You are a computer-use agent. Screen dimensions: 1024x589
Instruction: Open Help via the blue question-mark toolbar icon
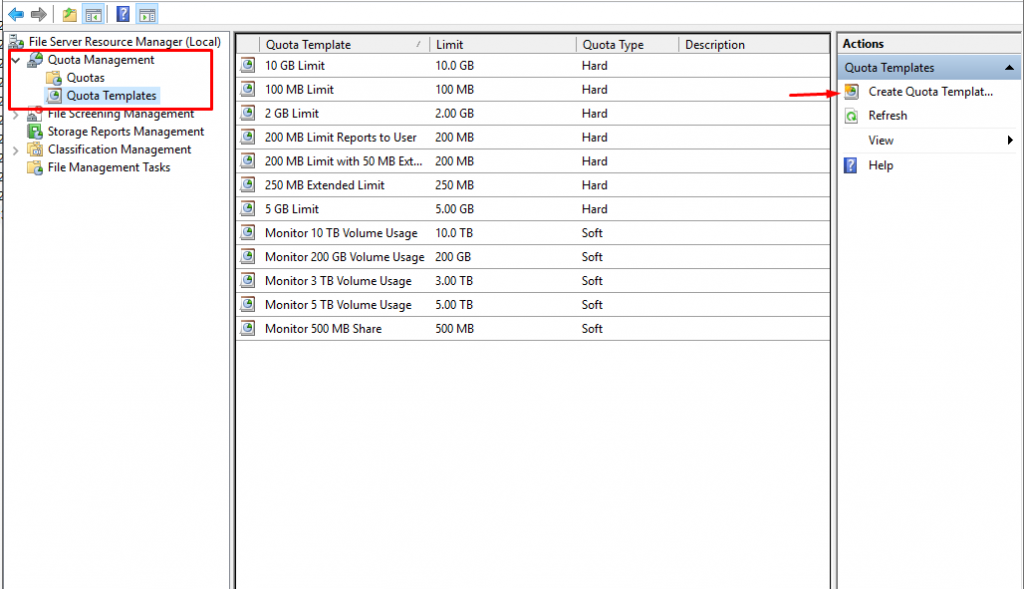[123, 14]
